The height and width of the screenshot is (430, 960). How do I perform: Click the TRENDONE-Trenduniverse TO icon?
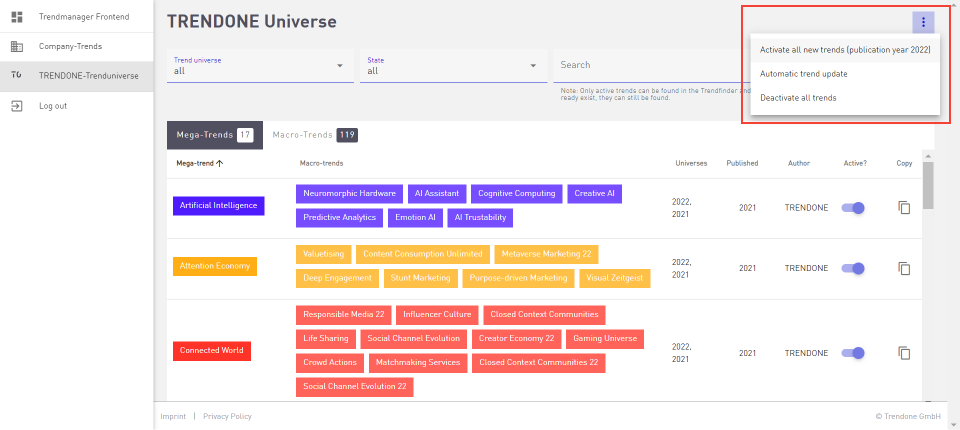pos(17,75)
